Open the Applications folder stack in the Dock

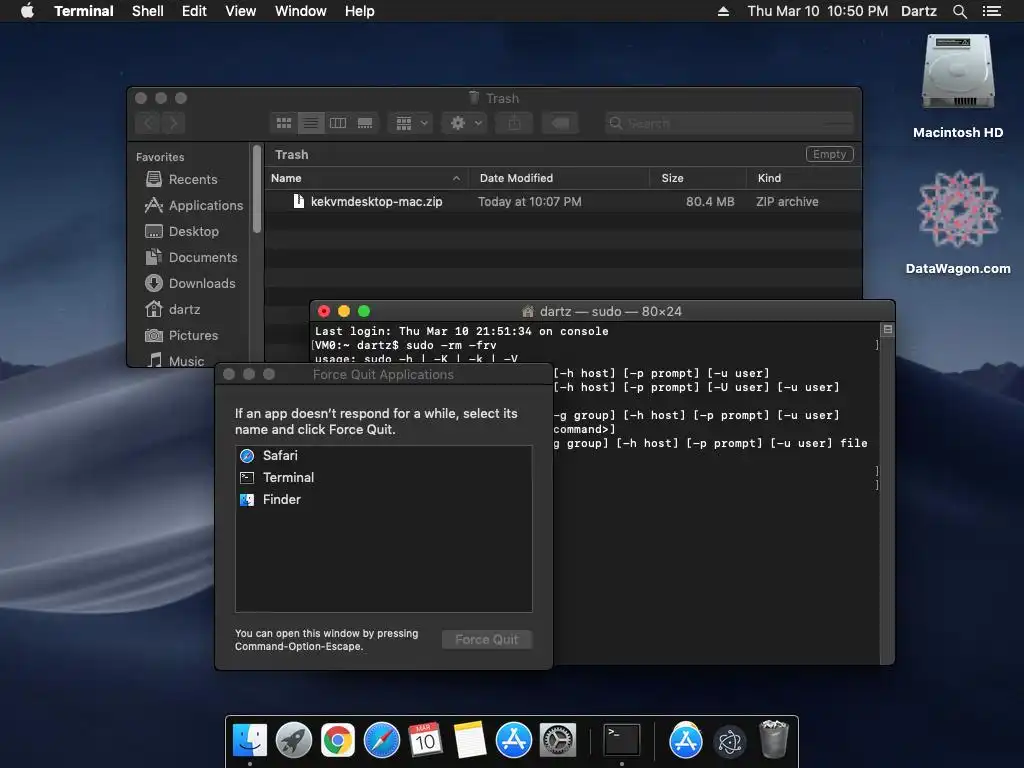tap(685, 740)
